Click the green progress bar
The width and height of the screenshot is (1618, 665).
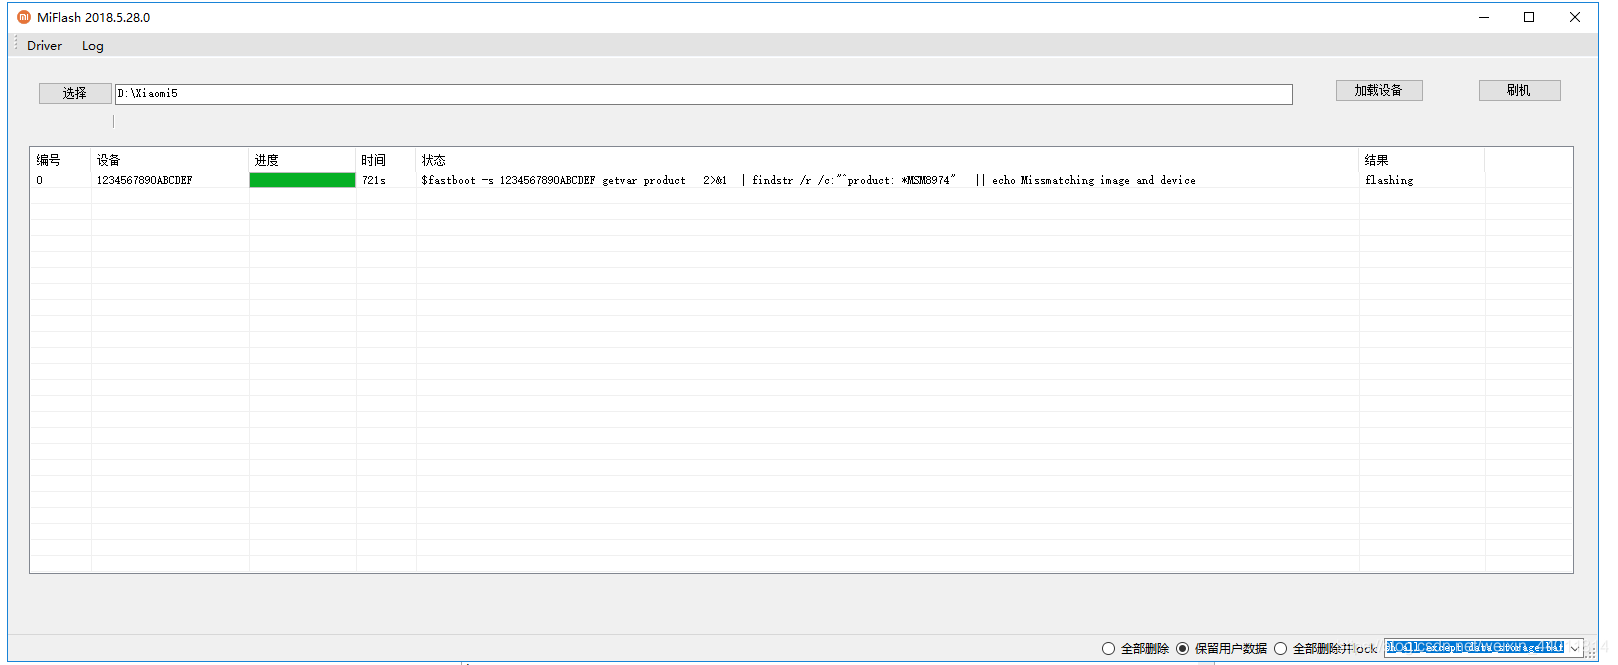pyautogui.click(x=302, y=180)
